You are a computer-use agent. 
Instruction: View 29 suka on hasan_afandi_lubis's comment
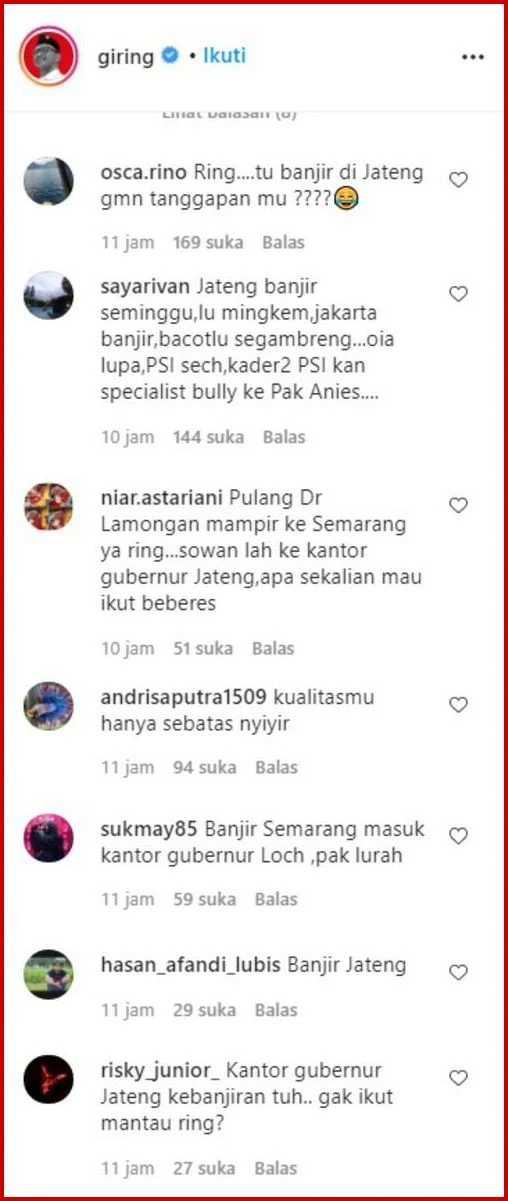coord(204,1011)
